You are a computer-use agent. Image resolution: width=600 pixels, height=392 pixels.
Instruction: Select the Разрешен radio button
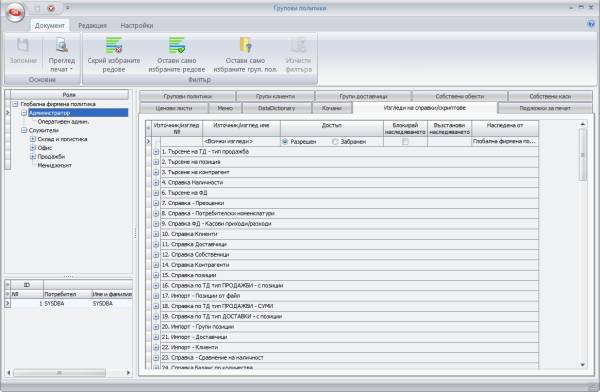tap(285, 142)
